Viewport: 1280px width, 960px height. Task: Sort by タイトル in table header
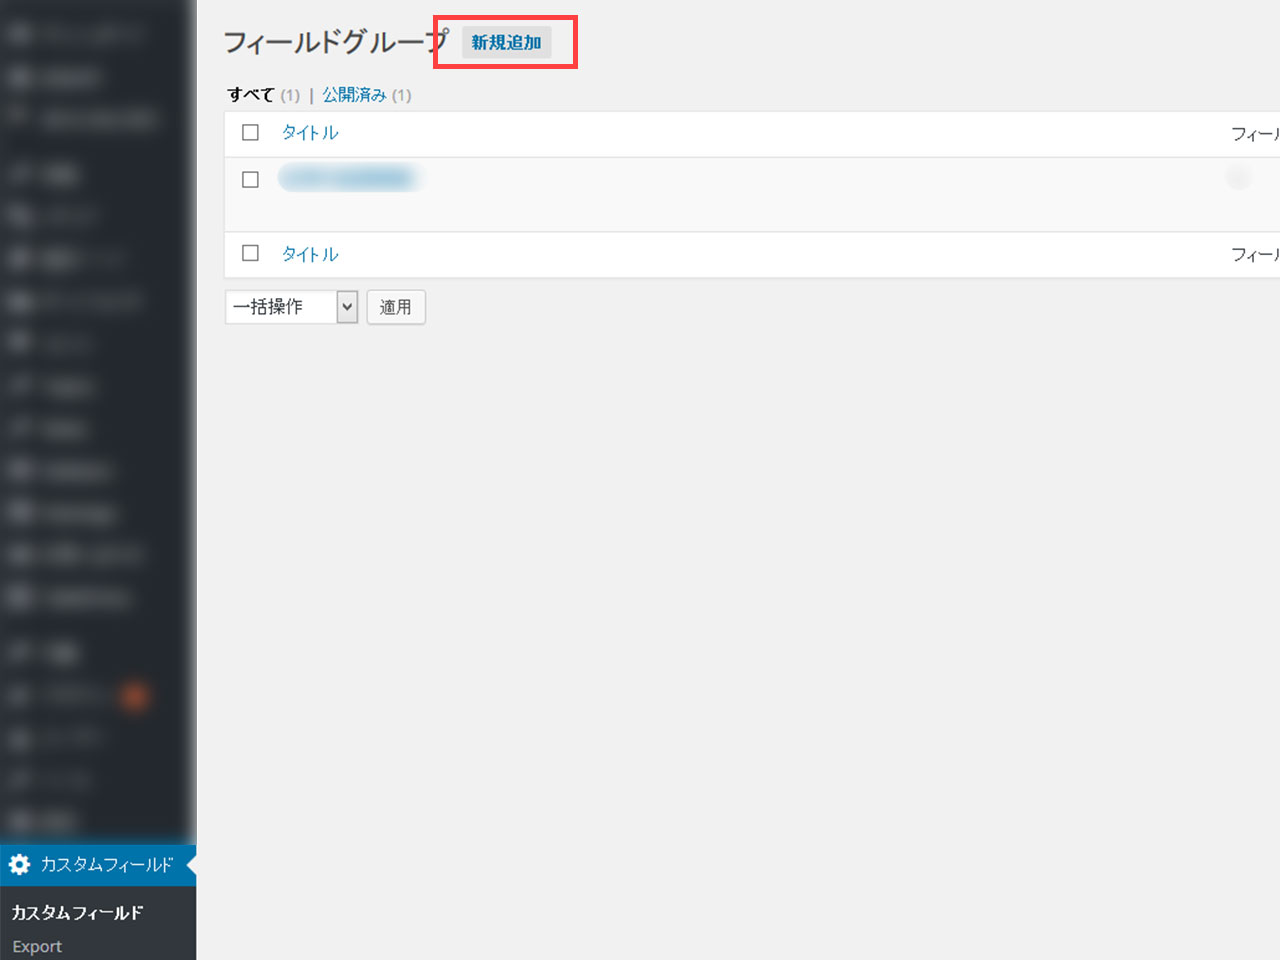[310, 132]
